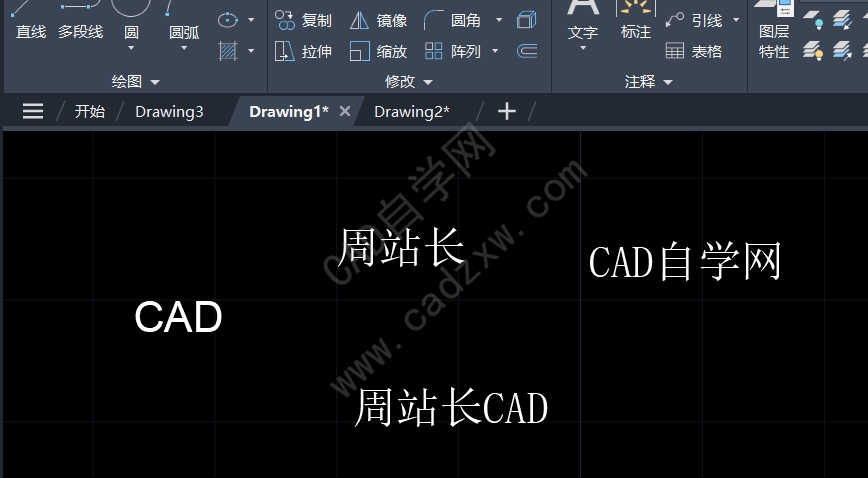Create a new drawing with the plus button

coord(507,111)
